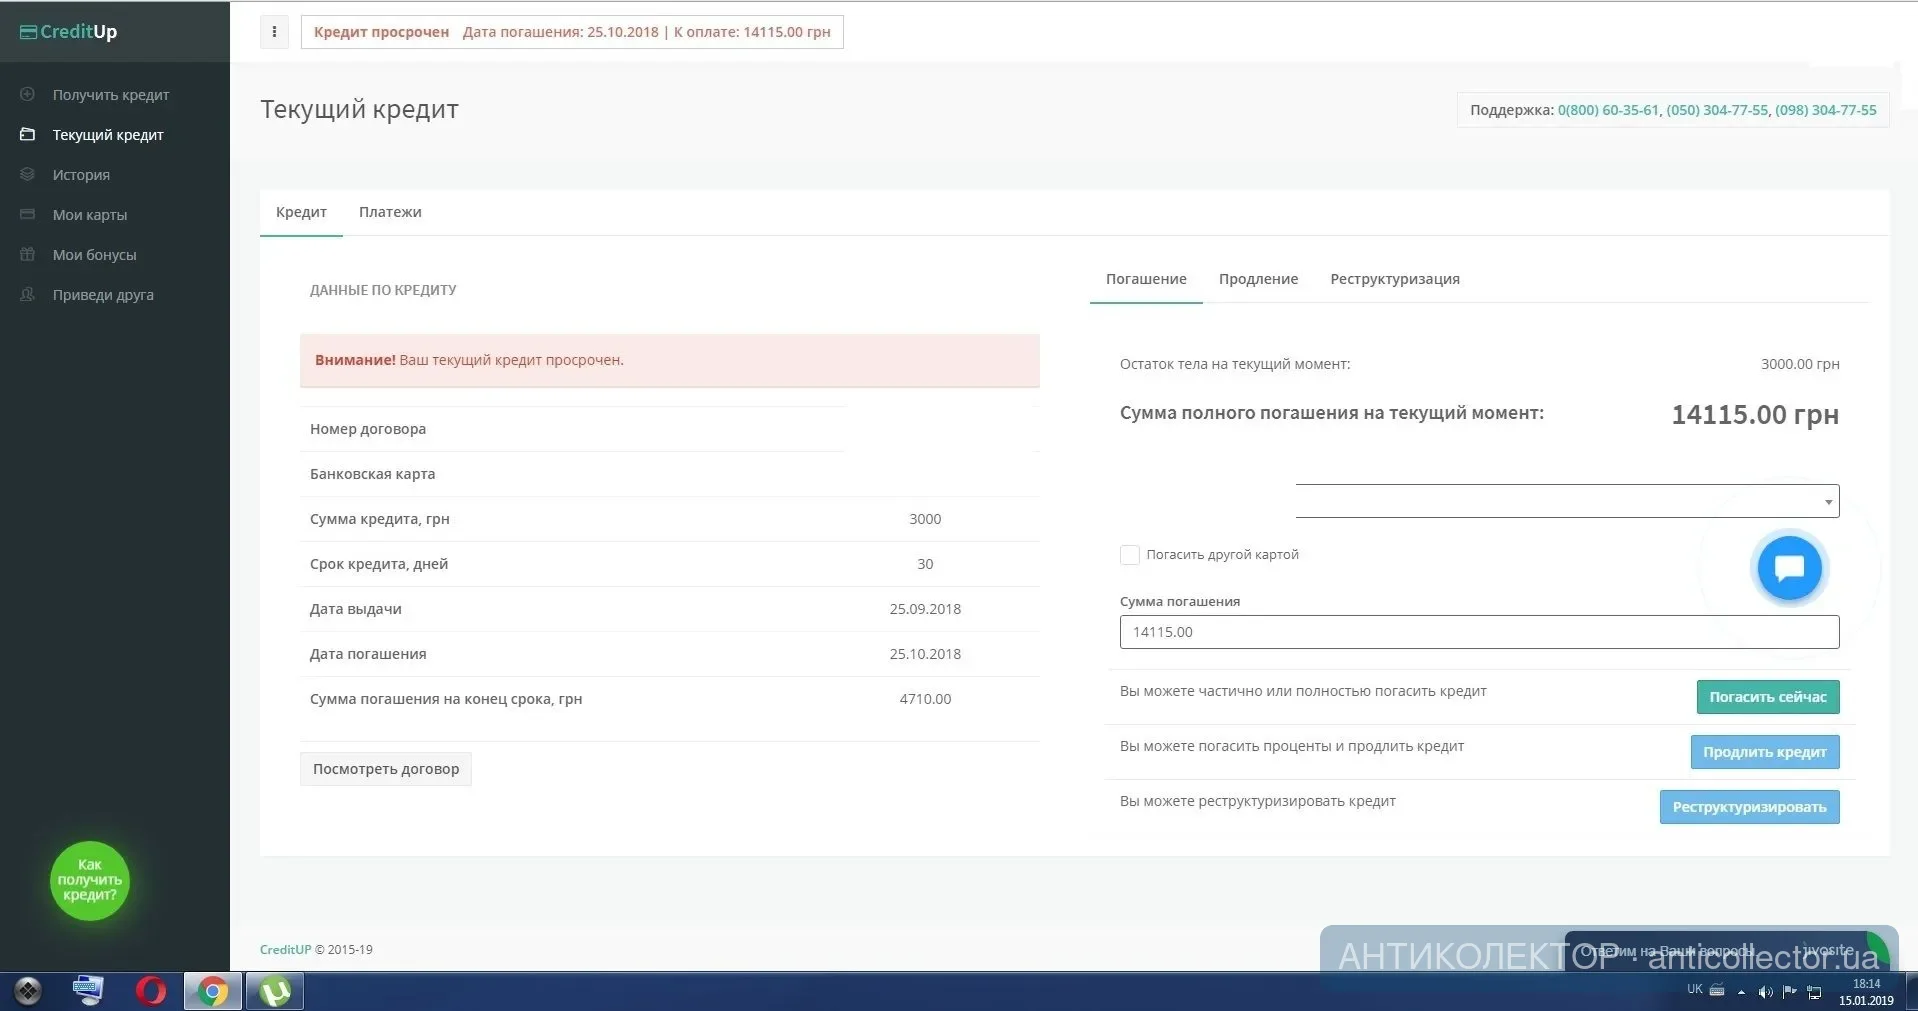Switch to the Платежи tab

coord(390,212)
